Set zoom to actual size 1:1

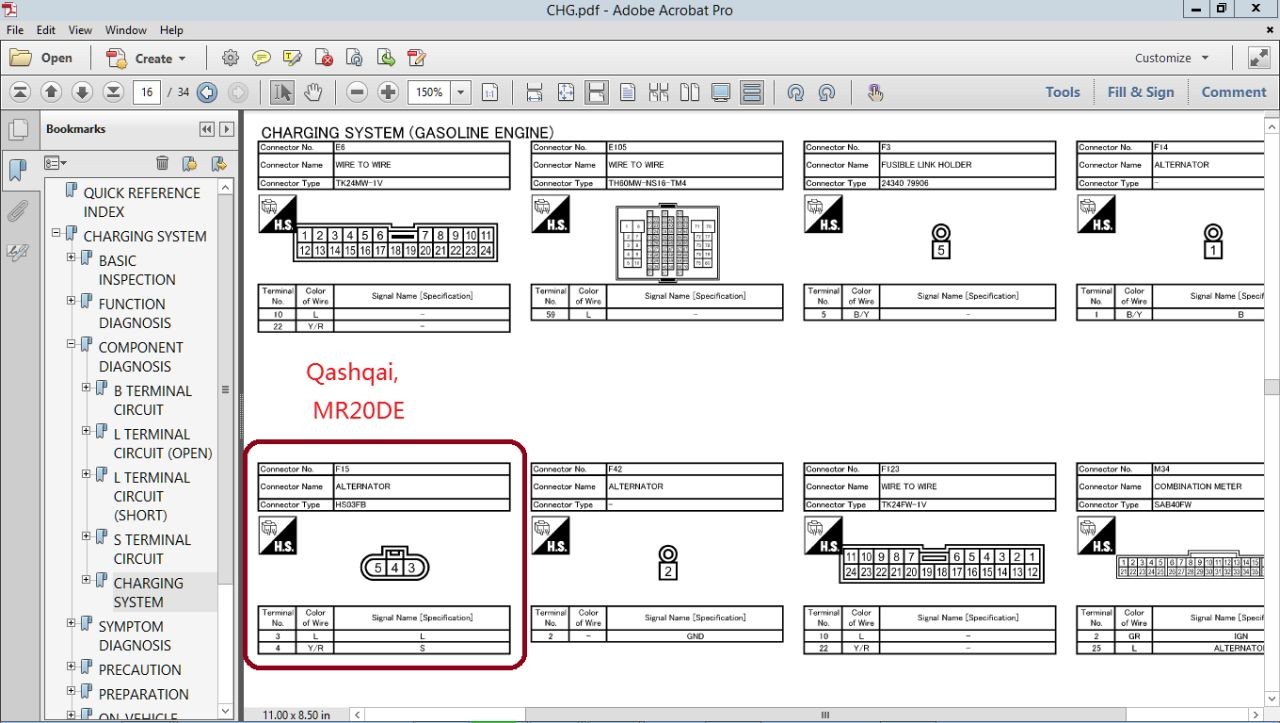pos(490,92)
